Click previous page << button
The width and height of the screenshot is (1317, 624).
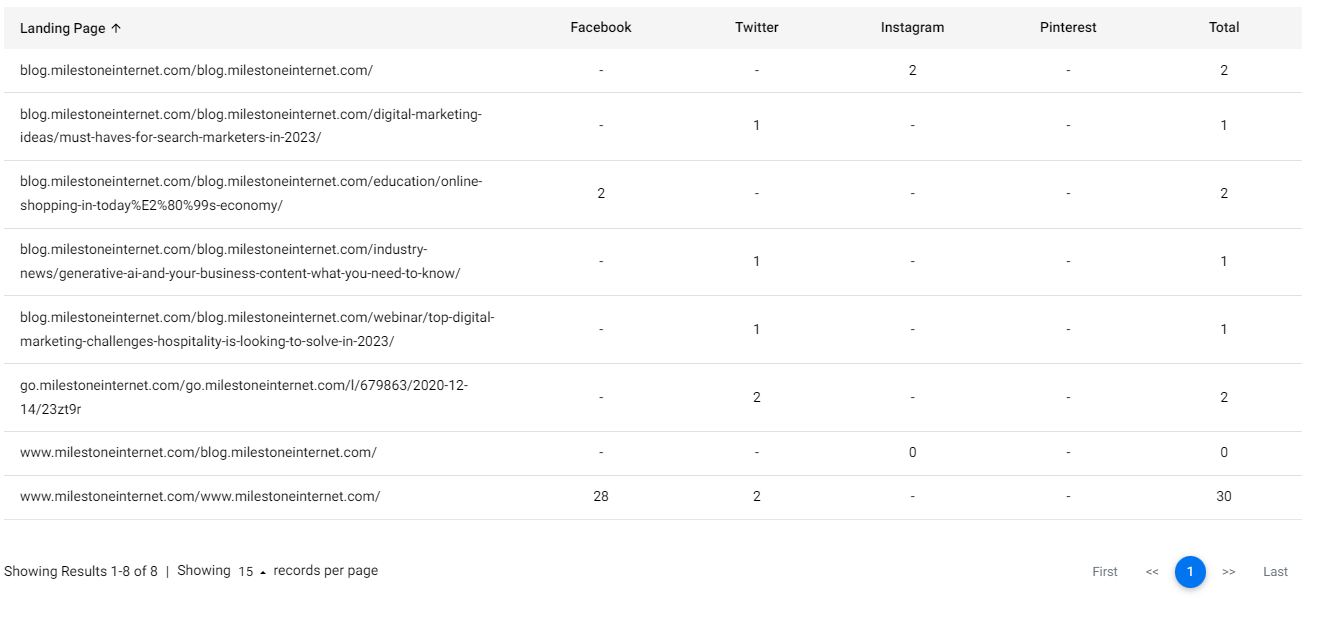coord(1152,572)
